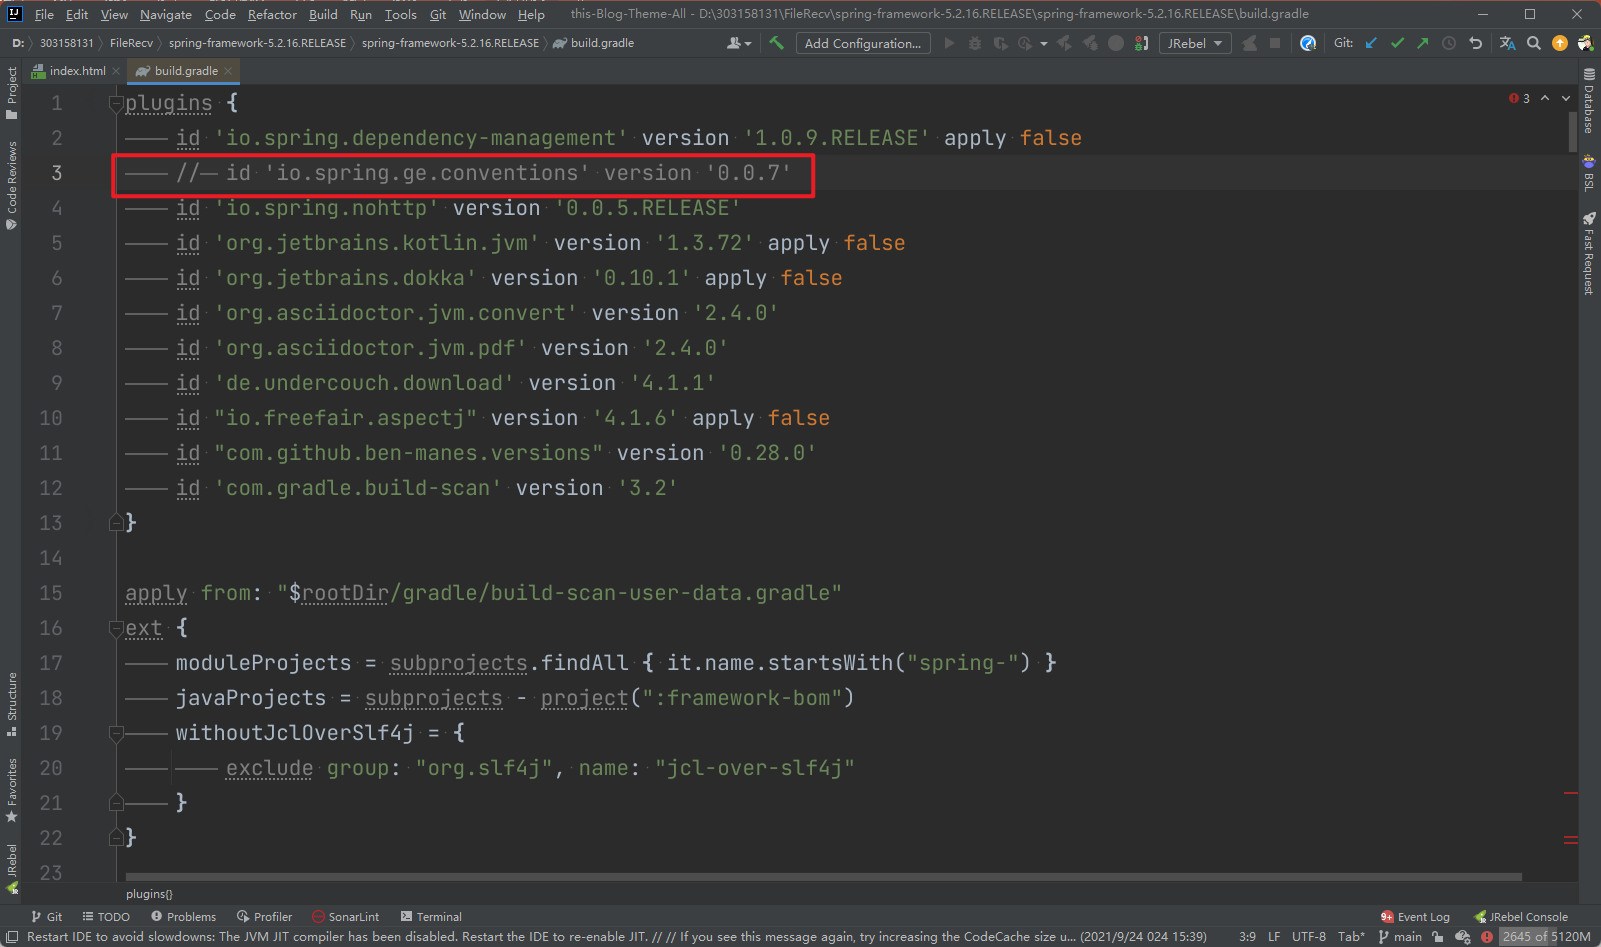Open the Profiler tool window

click(x=264, y=917)
